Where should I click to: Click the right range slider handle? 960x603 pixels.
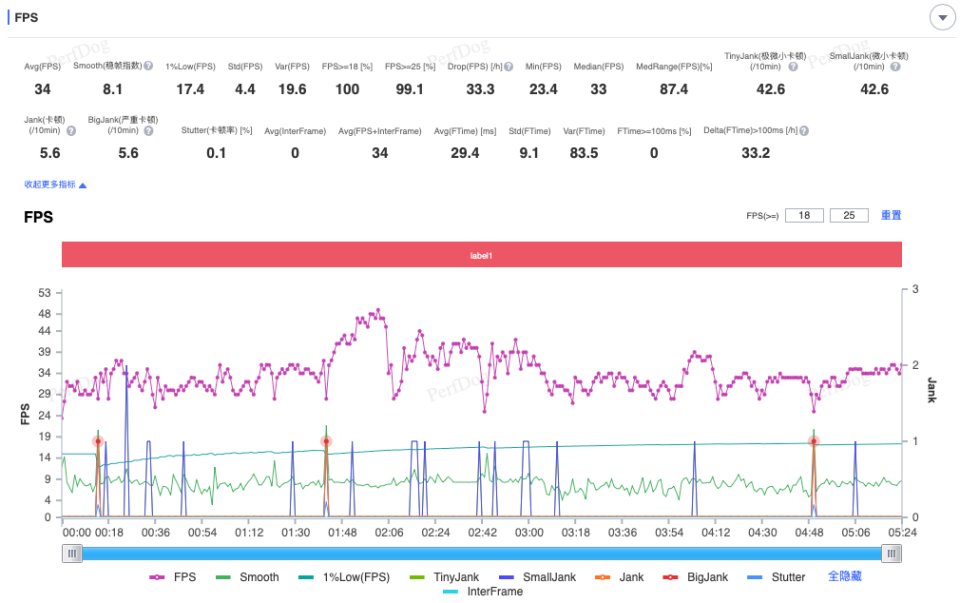coord(891,553)
